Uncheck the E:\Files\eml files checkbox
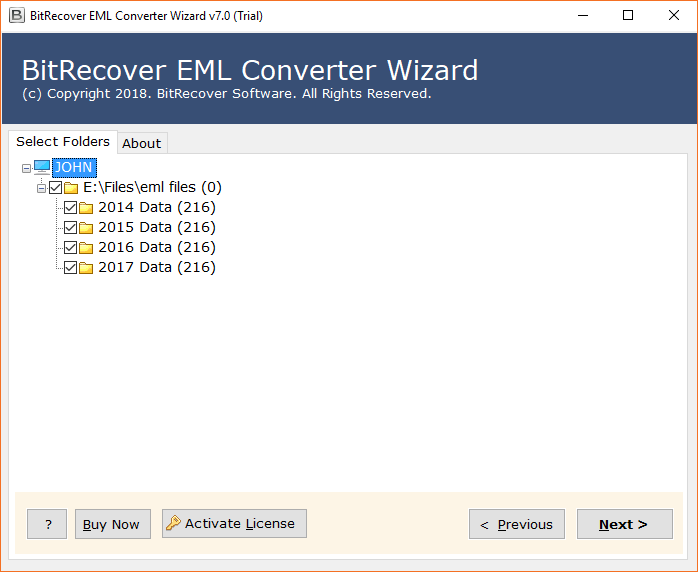698x572 pixels. [55, 188]
